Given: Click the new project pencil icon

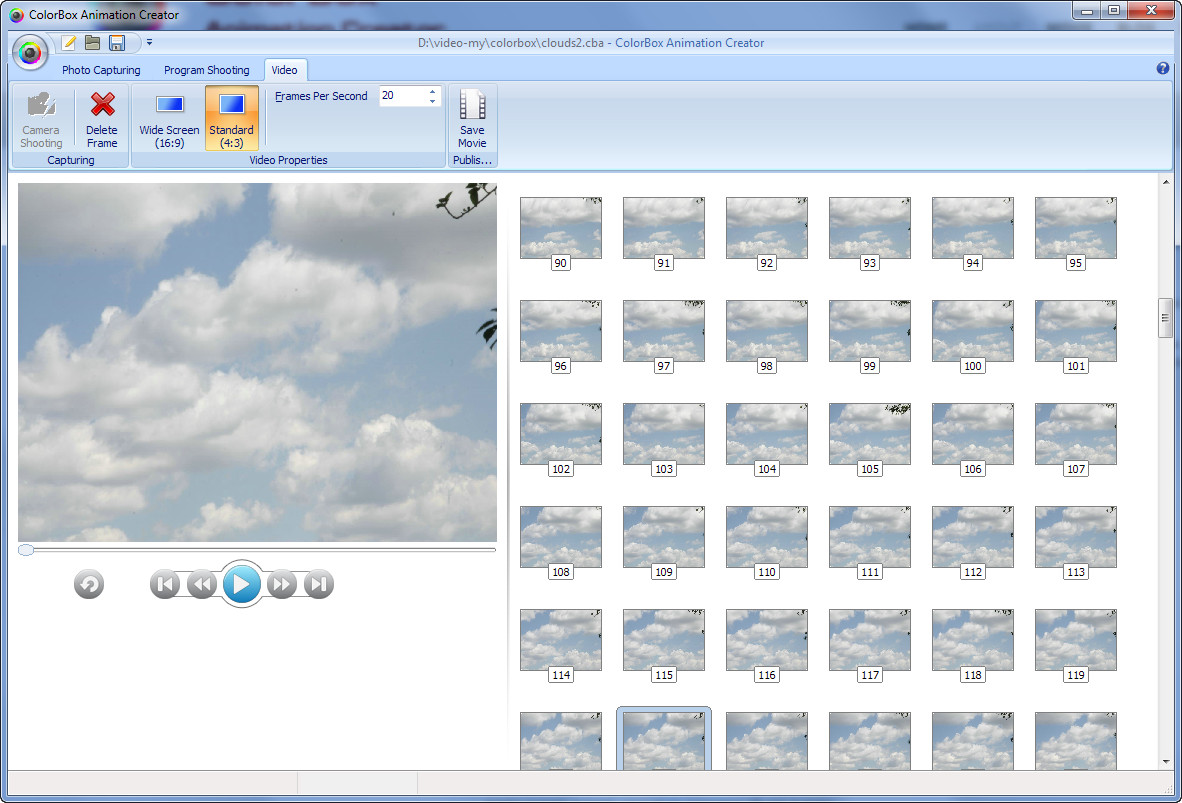Looking at the screenshot, I should coord(69,43).
